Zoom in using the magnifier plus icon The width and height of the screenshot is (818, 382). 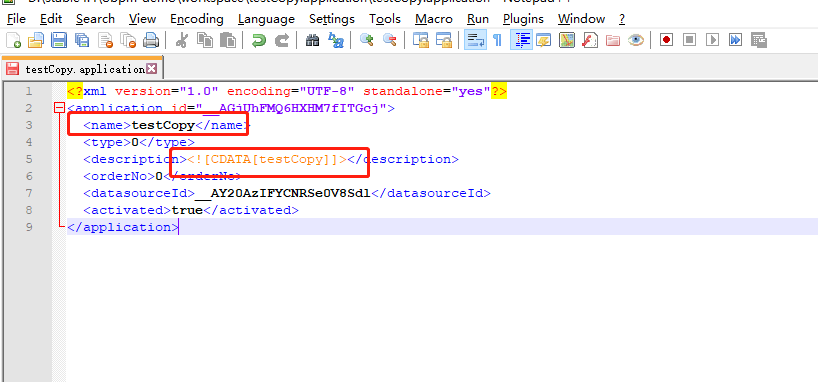[367, 40]
